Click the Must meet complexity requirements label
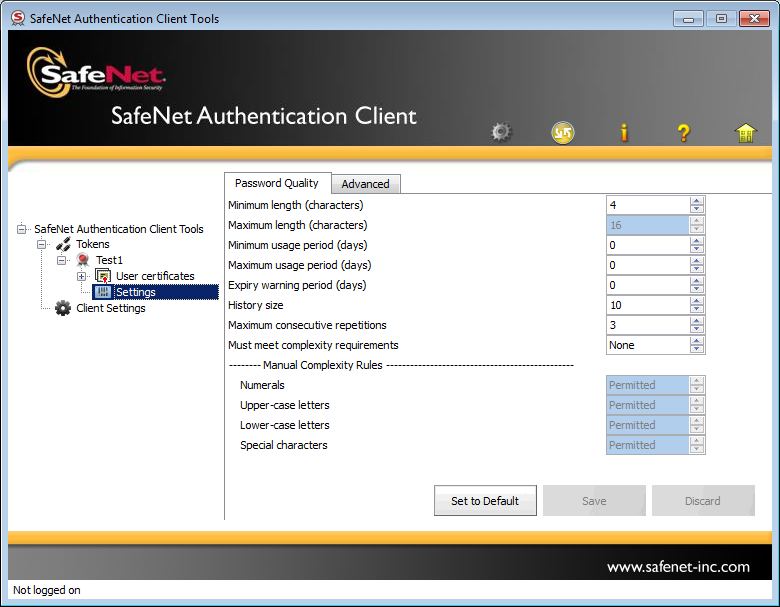This screenshot has width=780, height=607. 313,345
